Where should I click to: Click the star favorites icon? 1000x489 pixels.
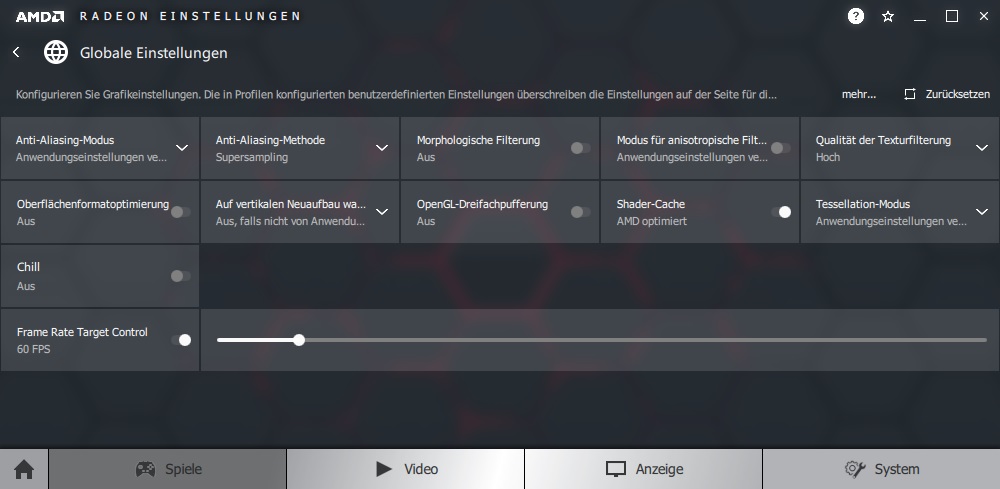click(888, 17)
